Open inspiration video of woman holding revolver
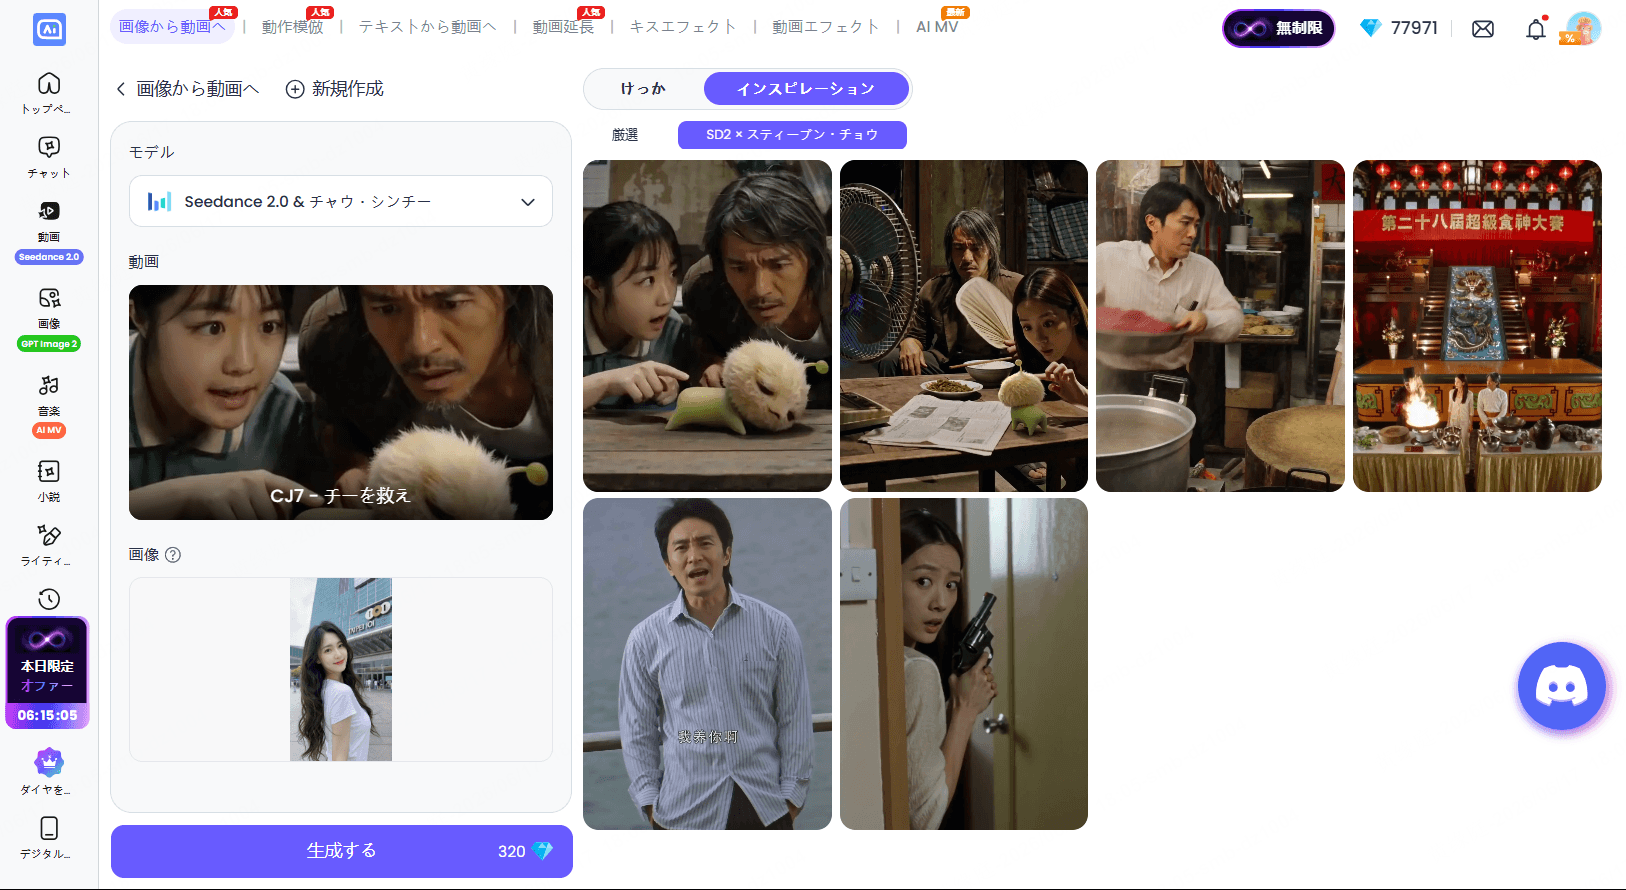 point(964,664)
